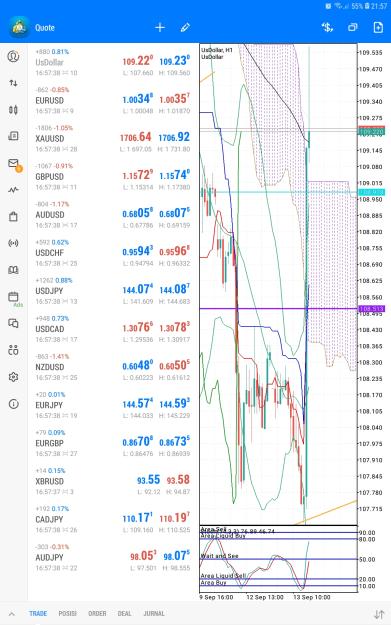
Task: Open the news page icon in sidebar
Action: 13,136
